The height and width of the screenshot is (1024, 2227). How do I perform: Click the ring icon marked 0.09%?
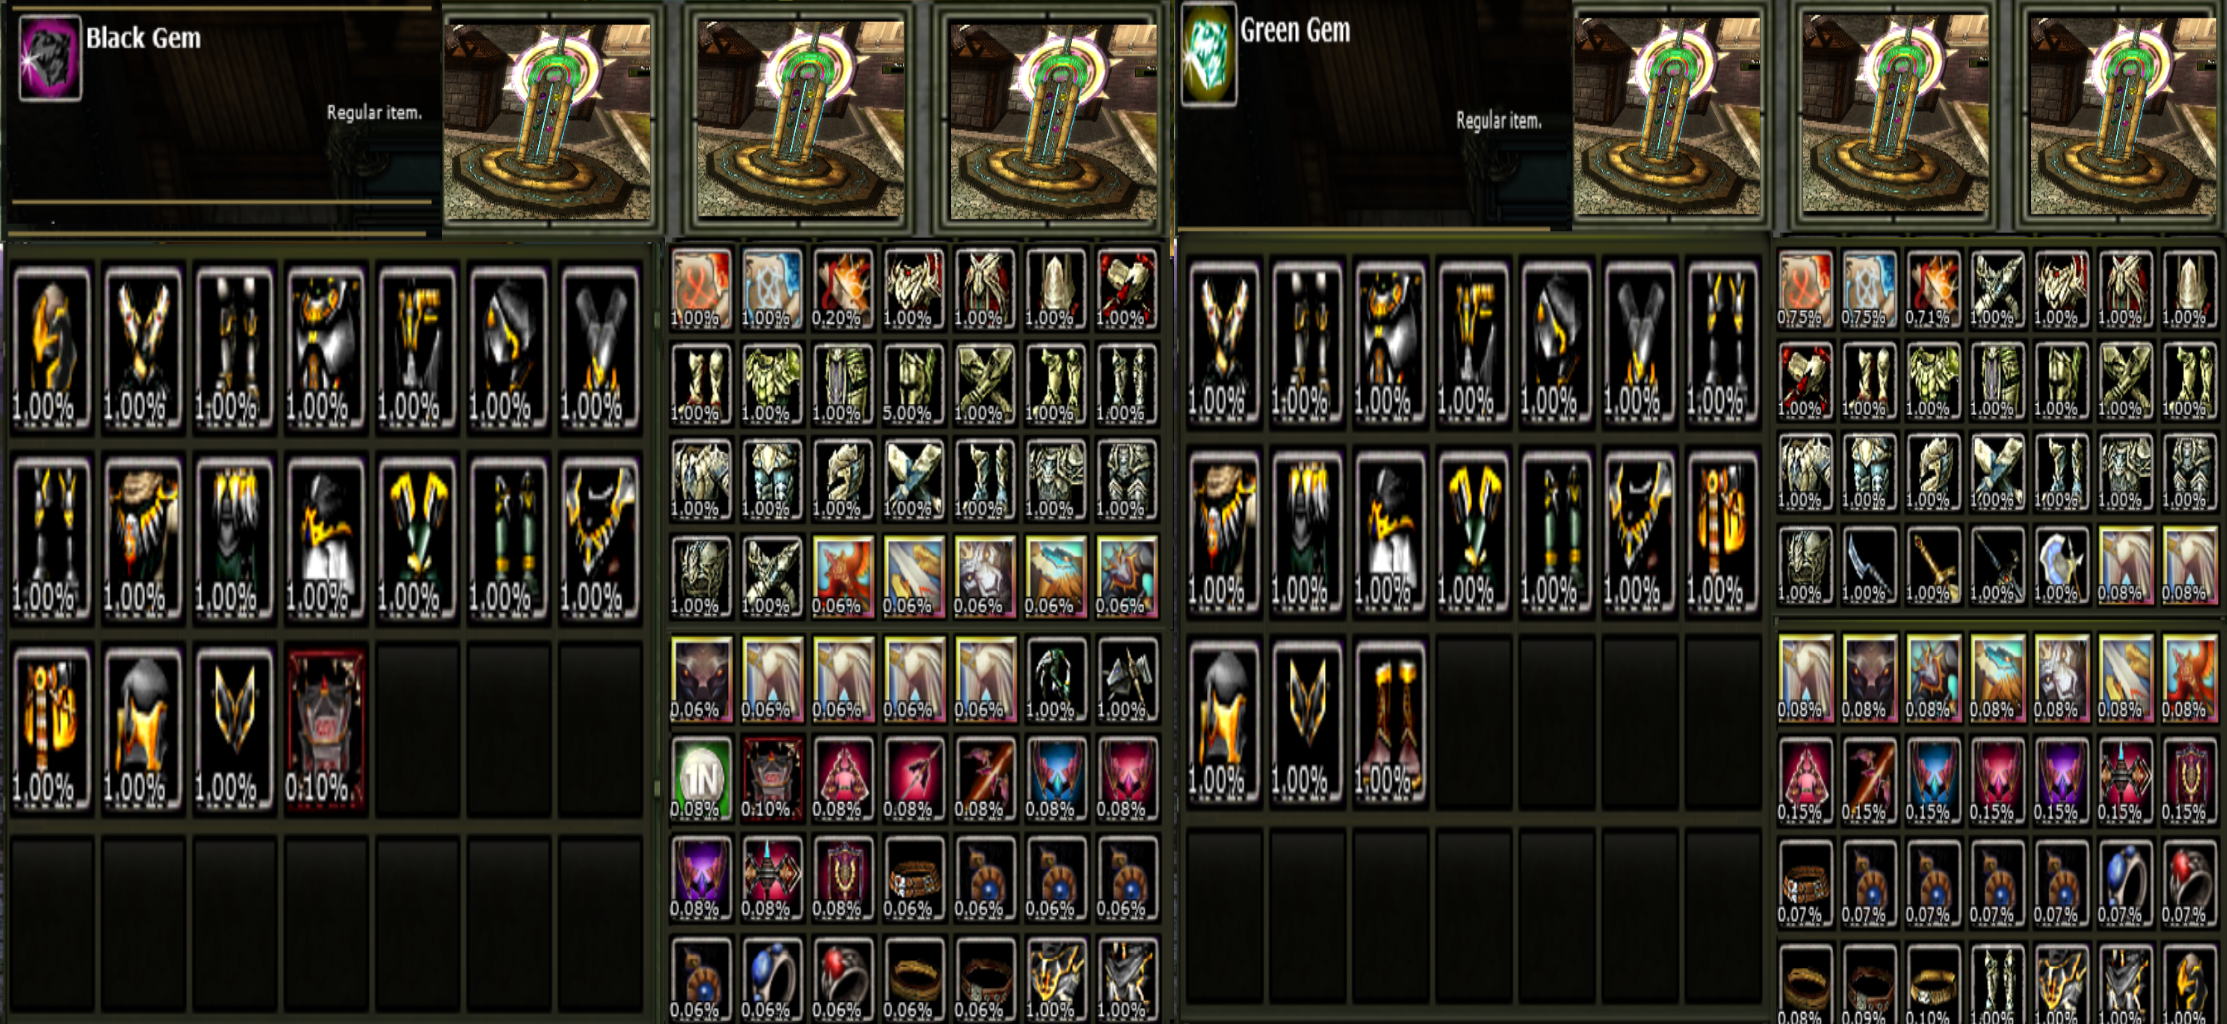(1868, 985)
